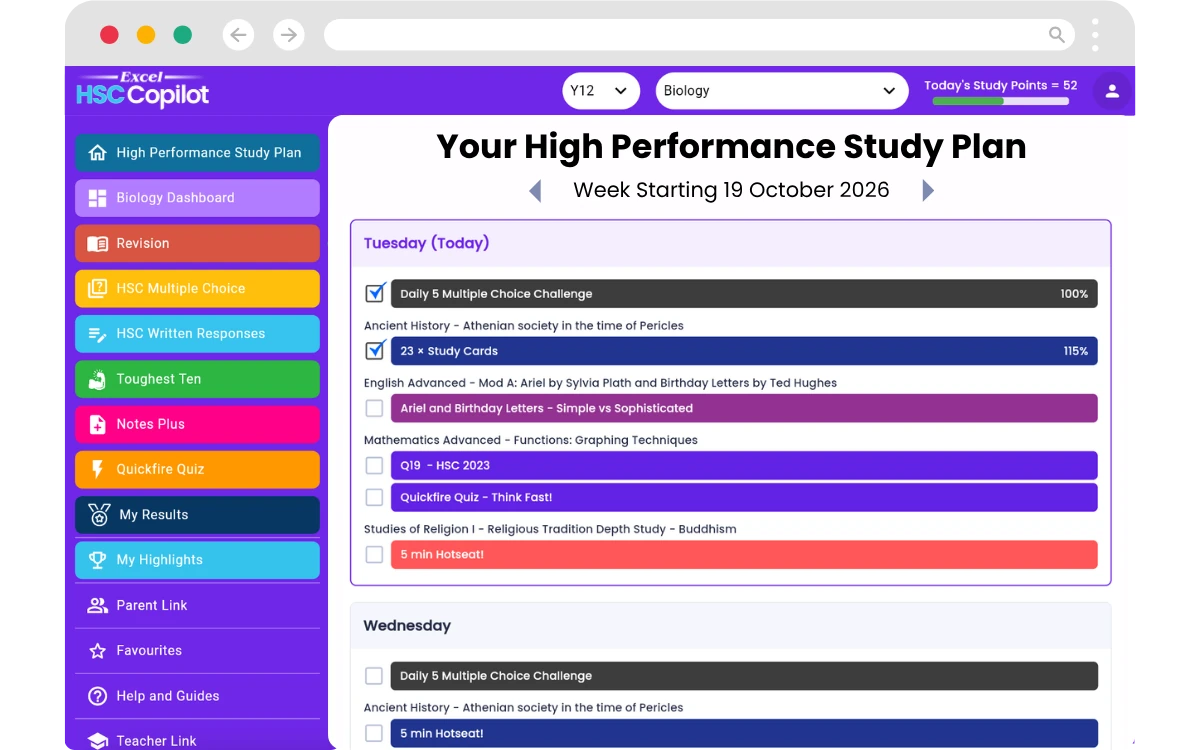Screen dimensions: 1200x750
Task: Click the HSC Written Responses pencil icon
Action: (97, 334)
